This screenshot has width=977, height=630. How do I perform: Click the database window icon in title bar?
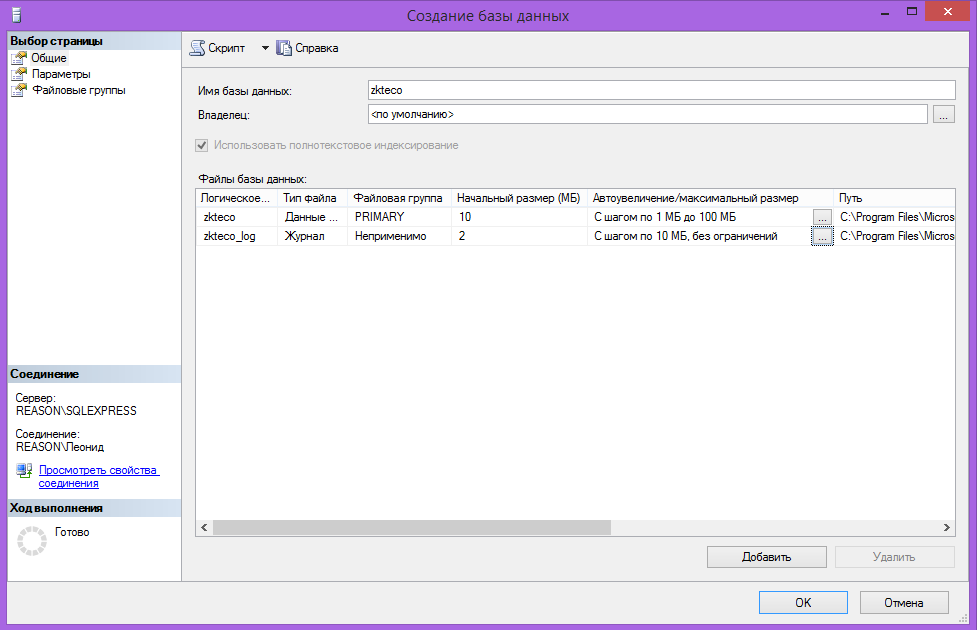17,15
